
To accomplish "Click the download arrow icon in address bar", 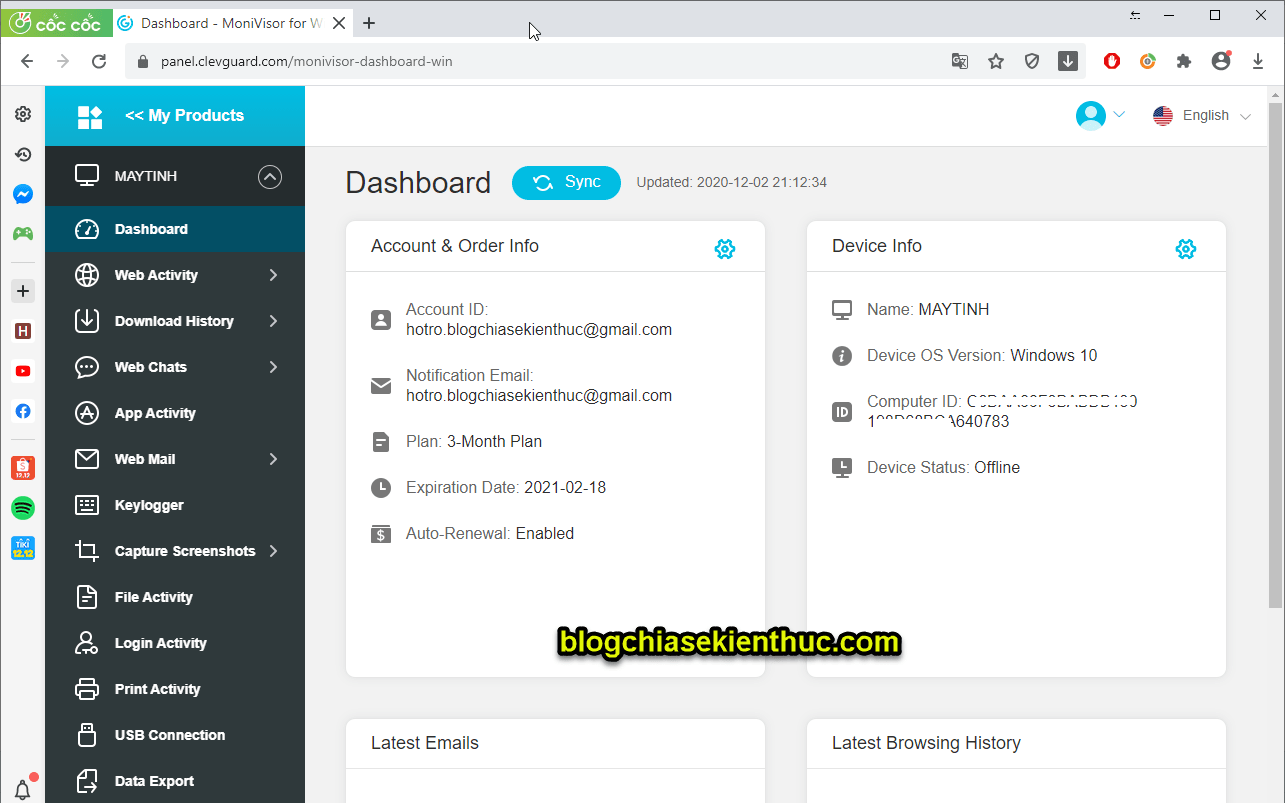I will pyautogui.click(x=1068, y=61).
